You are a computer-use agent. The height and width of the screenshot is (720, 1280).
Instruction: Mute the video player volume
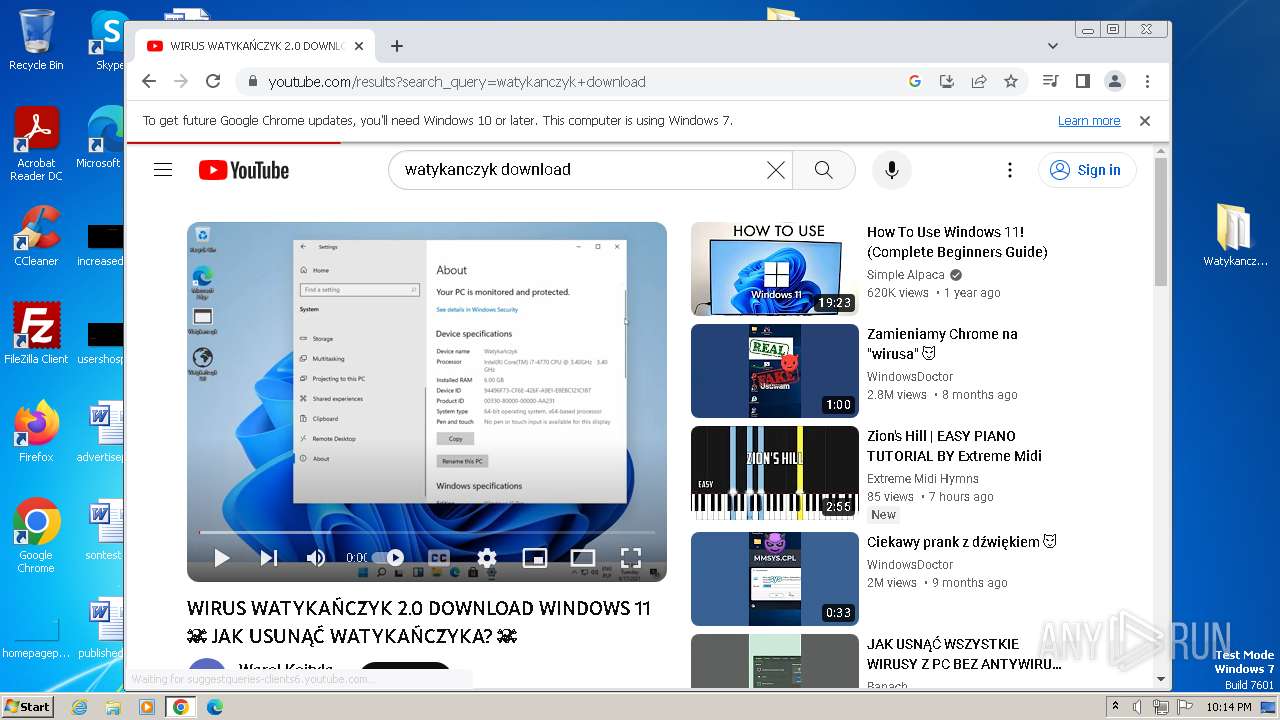click(x=316, y=558)
